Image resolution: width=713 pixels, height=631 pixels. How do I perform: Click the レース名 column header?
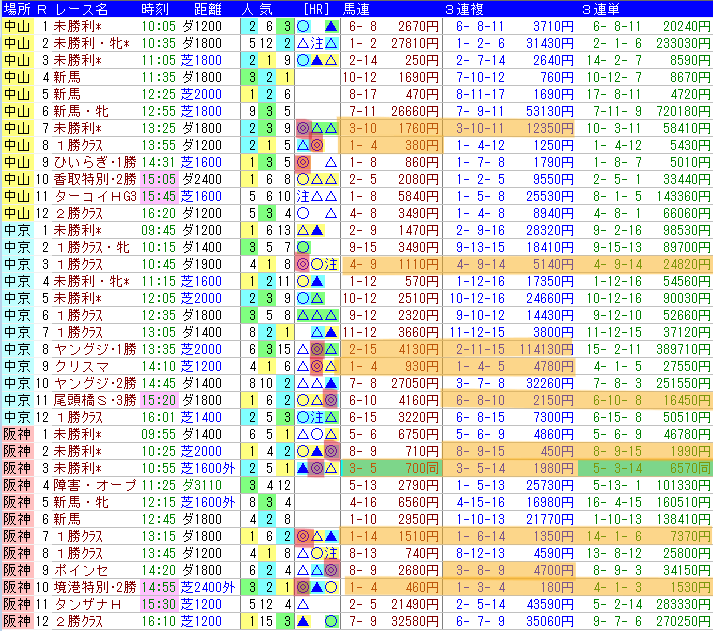(x=82, y=9)
